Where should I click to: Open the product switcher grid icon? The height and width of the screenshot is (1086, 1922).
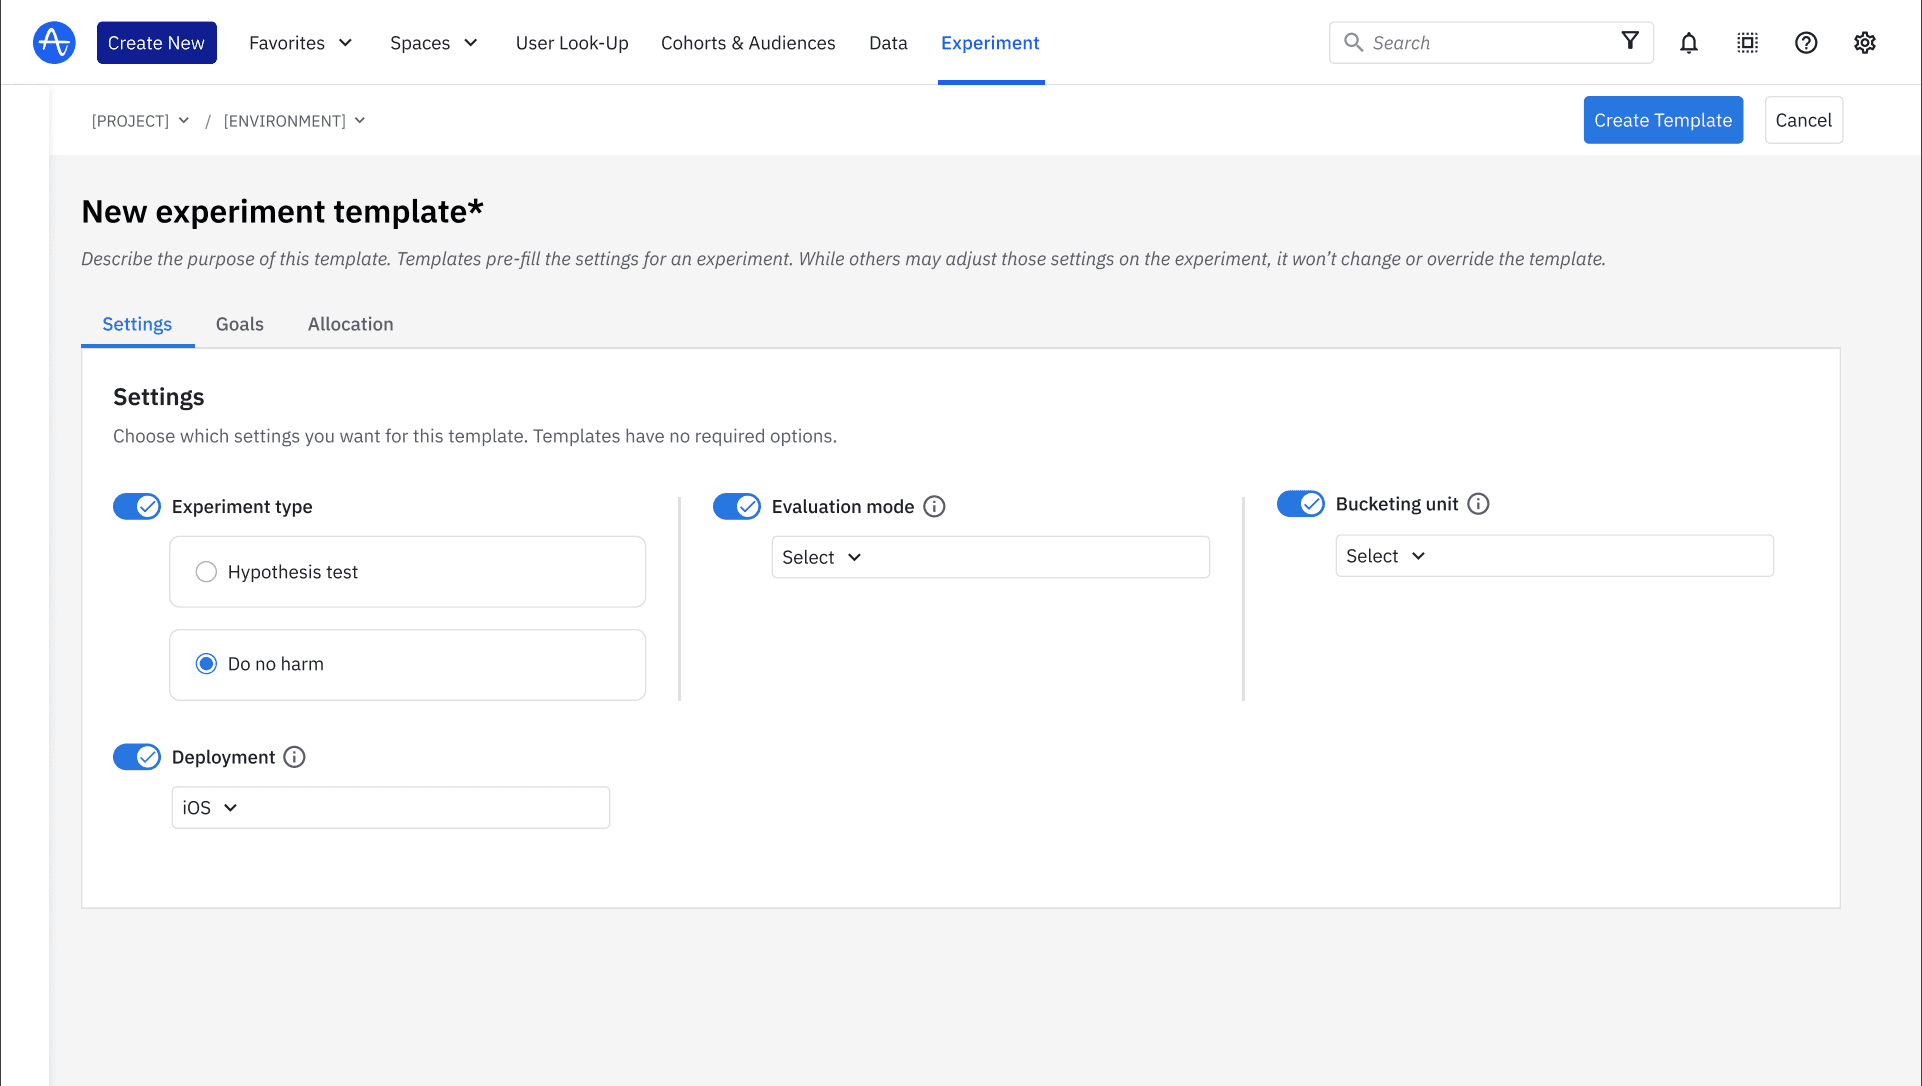click(x=1747, y=42)
